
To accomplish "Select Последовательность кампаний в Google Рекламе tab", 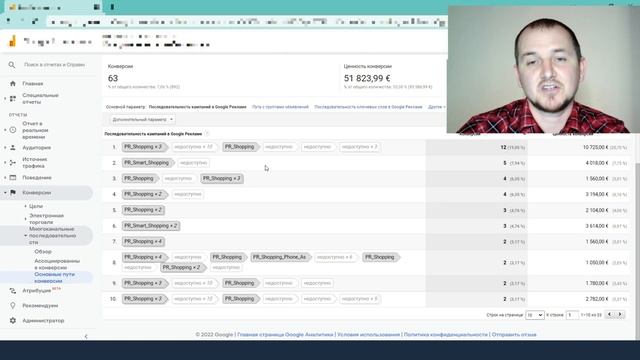I will click(x=198, y=107).
